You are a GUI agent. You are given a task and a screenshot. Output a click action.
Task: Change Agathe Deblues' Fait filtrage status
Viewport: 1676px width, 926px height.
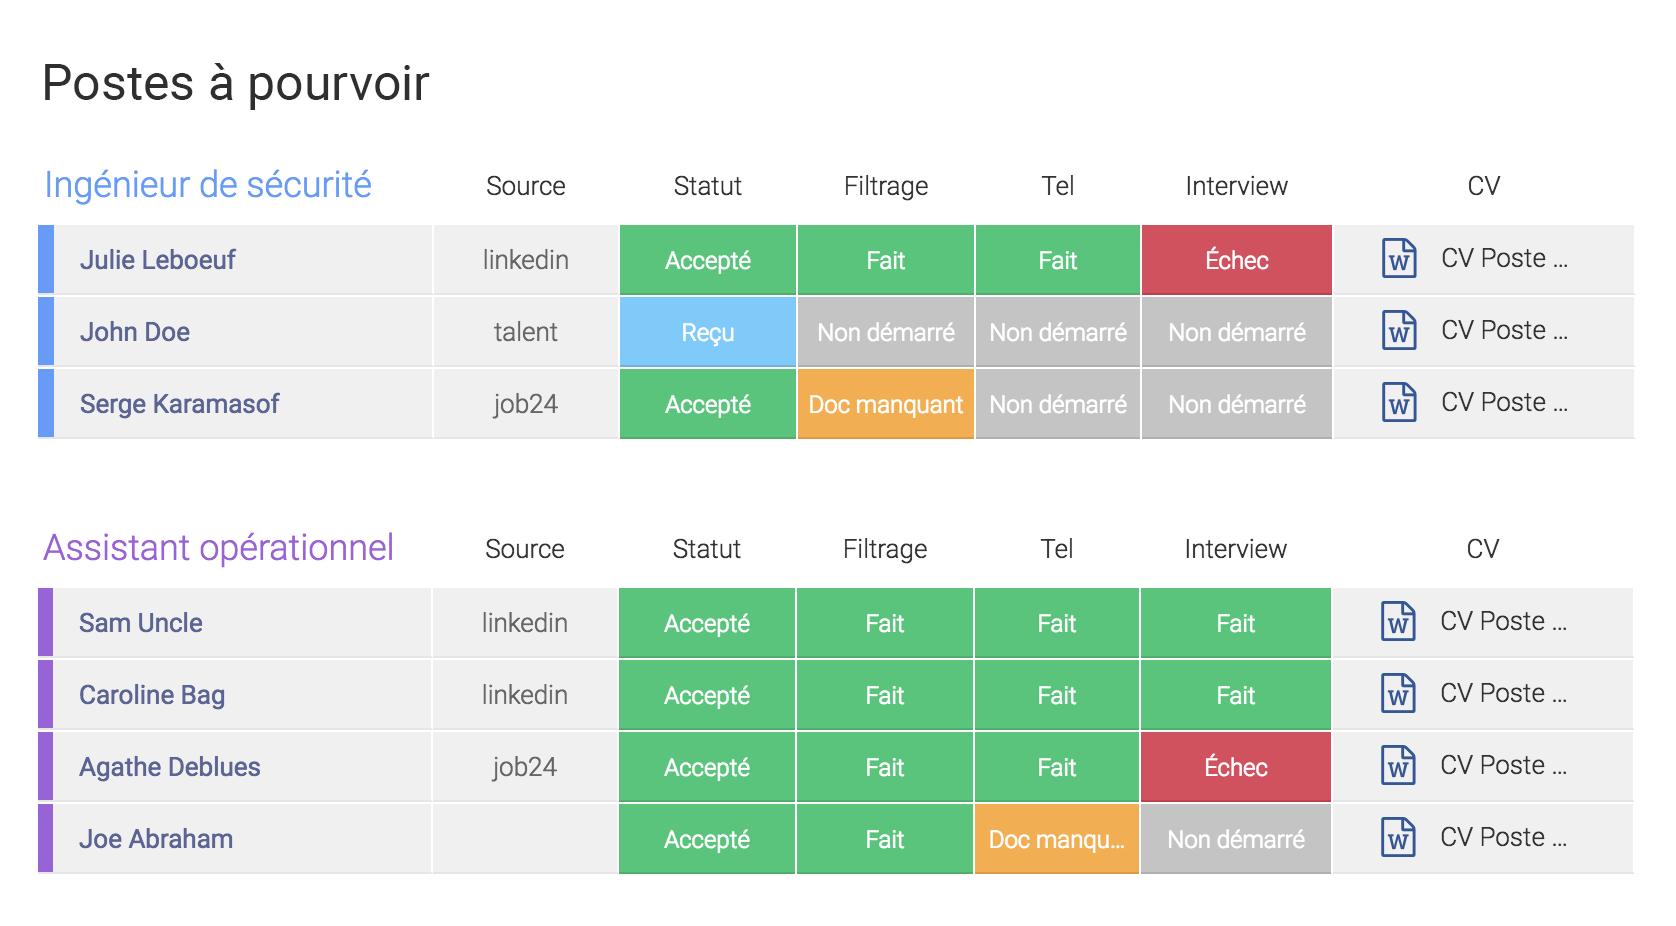click(885, 767)
